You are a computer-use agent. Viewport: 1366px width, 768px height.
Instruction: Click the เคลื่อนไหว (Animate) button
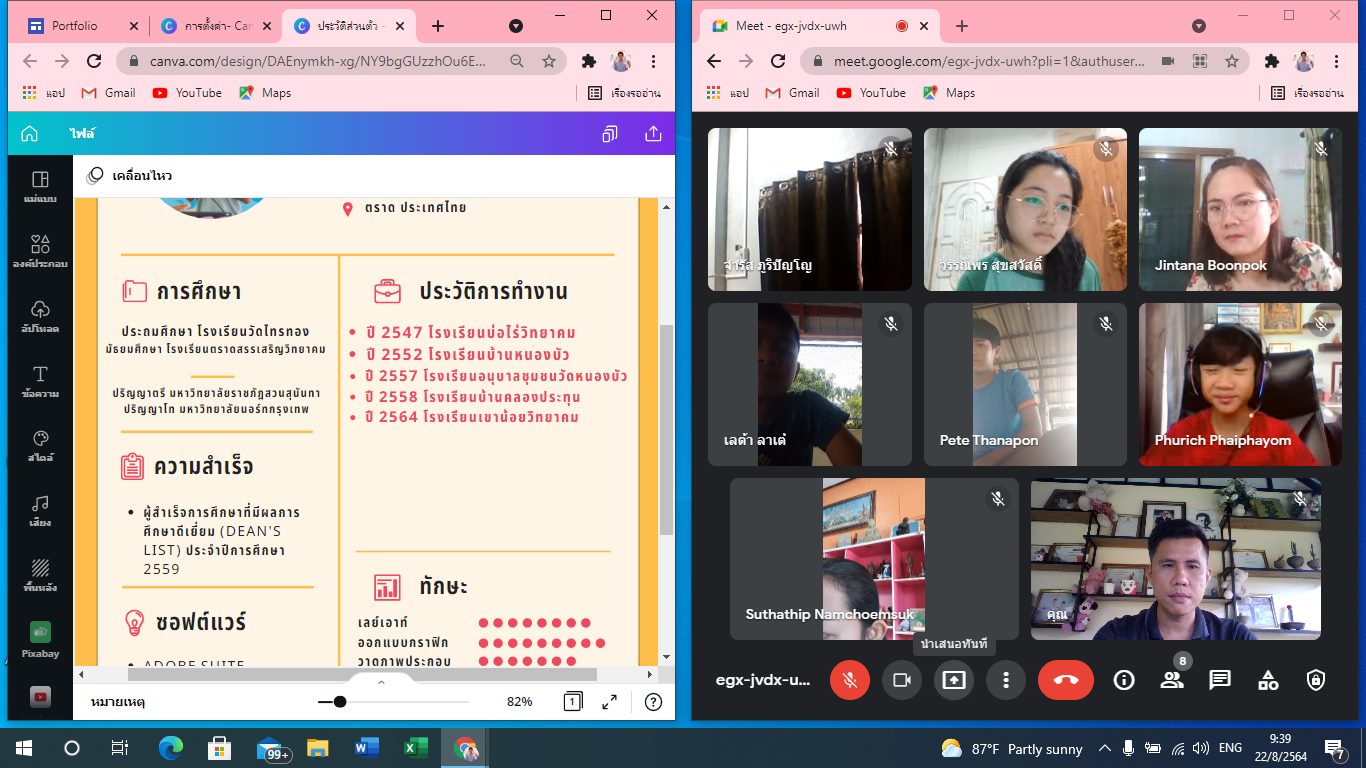[130, 176]
